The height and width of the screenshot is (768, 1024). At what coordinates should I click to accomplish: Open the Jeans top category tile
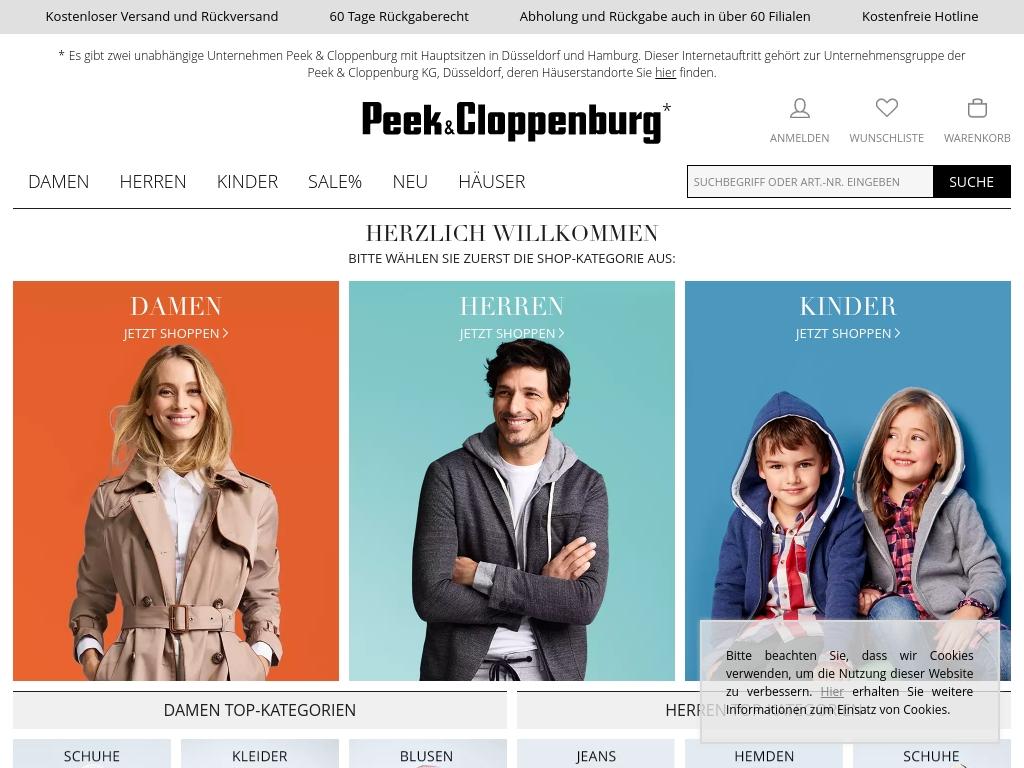tap(596, 754)
